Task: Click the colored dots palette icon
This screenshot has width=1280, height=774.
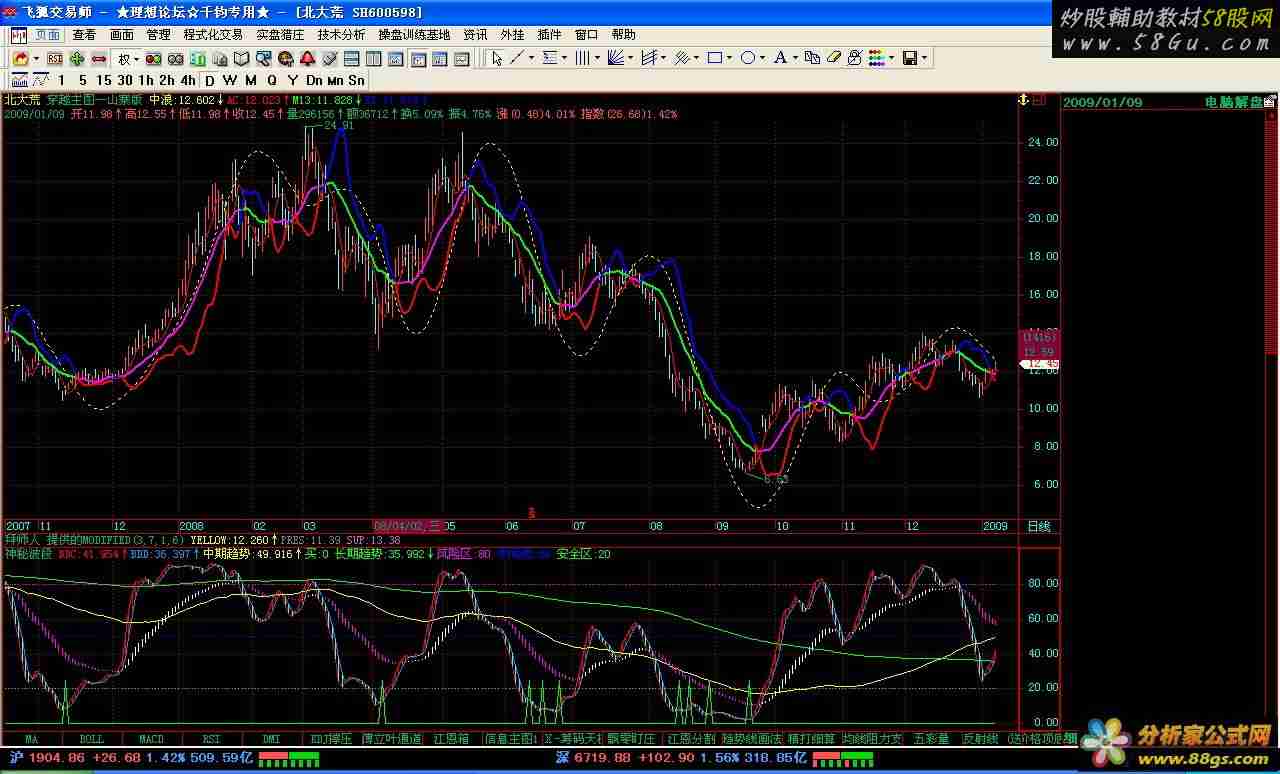Action: point(875,58)
